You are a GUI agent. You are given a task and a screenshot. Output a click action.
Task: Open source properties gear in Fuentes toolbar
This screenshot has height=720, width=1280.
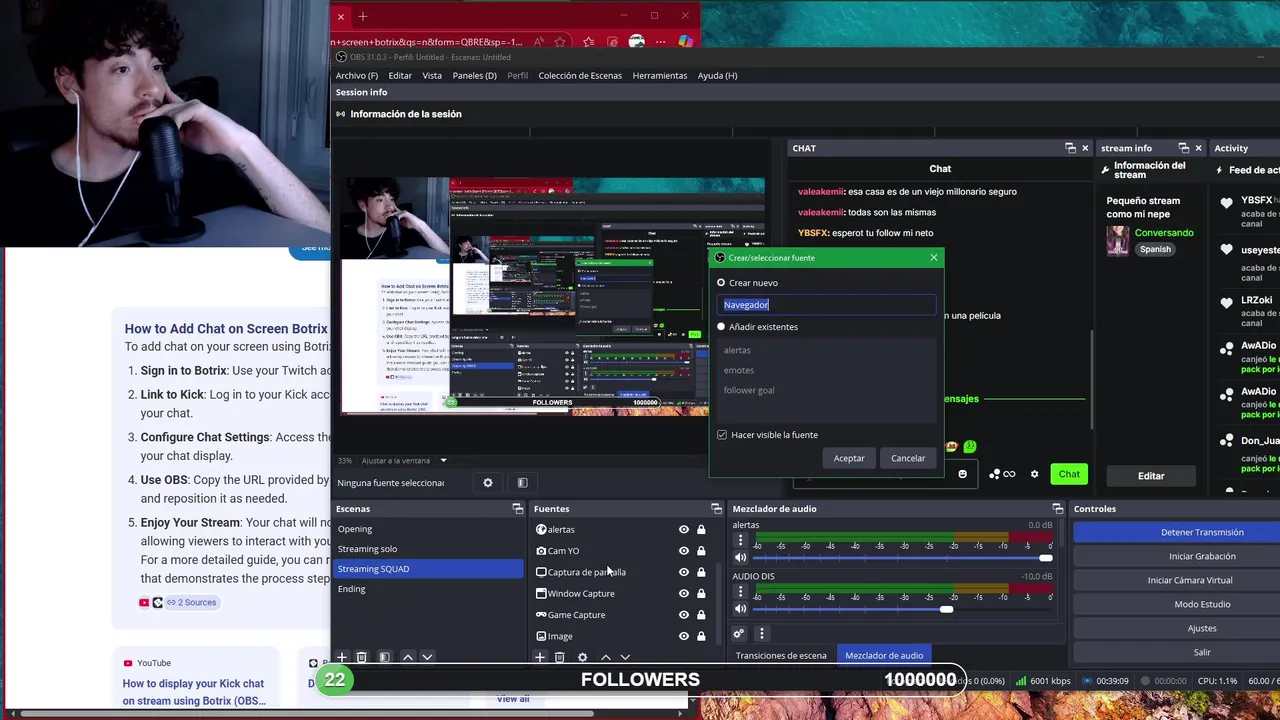(582, 657)
